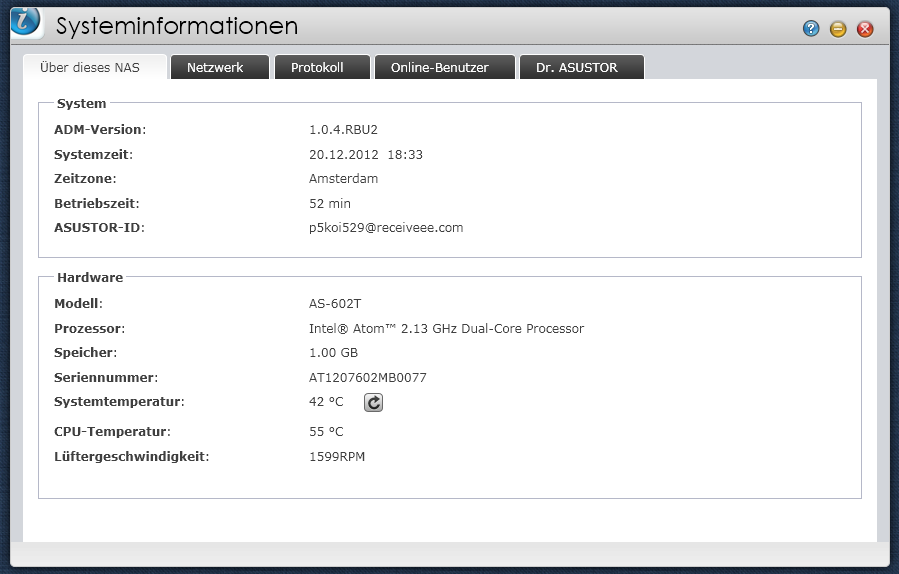Refresh the system temperature reading
The image size is (899, 574).
(x=373, y=403)
